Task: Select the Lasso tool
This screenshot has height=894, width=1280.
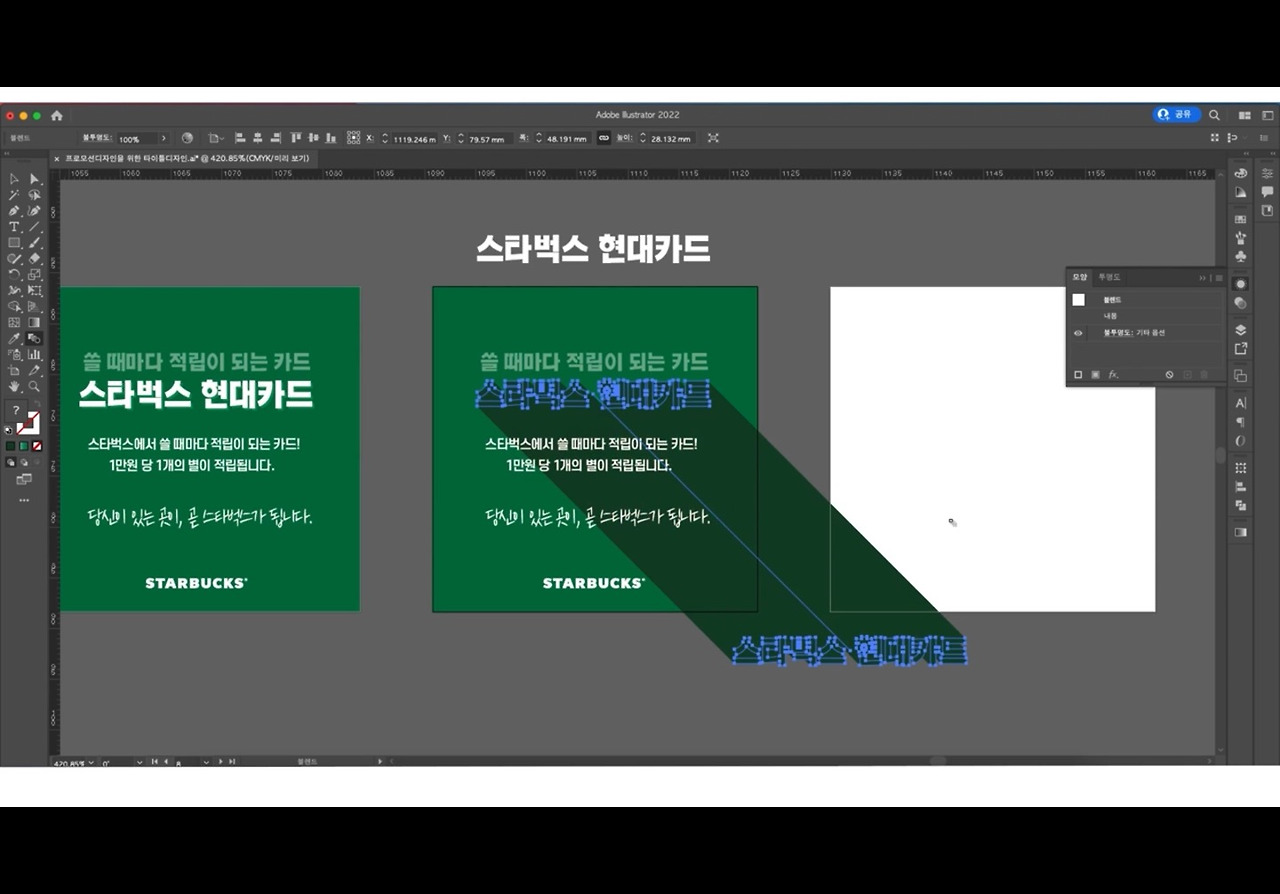Action: [34, 195]
